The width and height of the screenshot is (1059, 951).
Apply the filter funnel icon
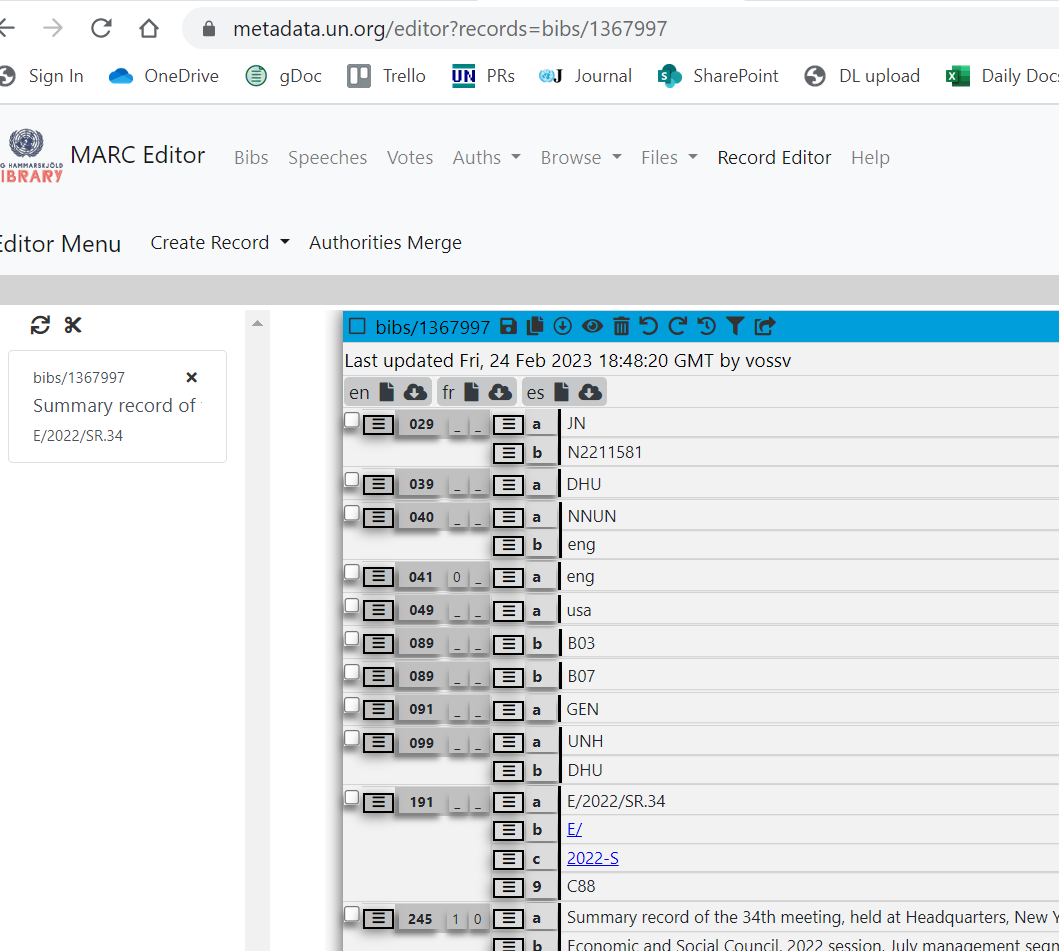[735, 326]
